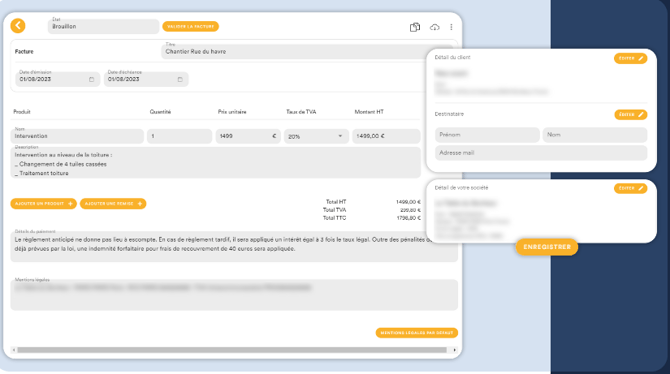
Task: Edit the Détail du client section
Action: point(631,59)
